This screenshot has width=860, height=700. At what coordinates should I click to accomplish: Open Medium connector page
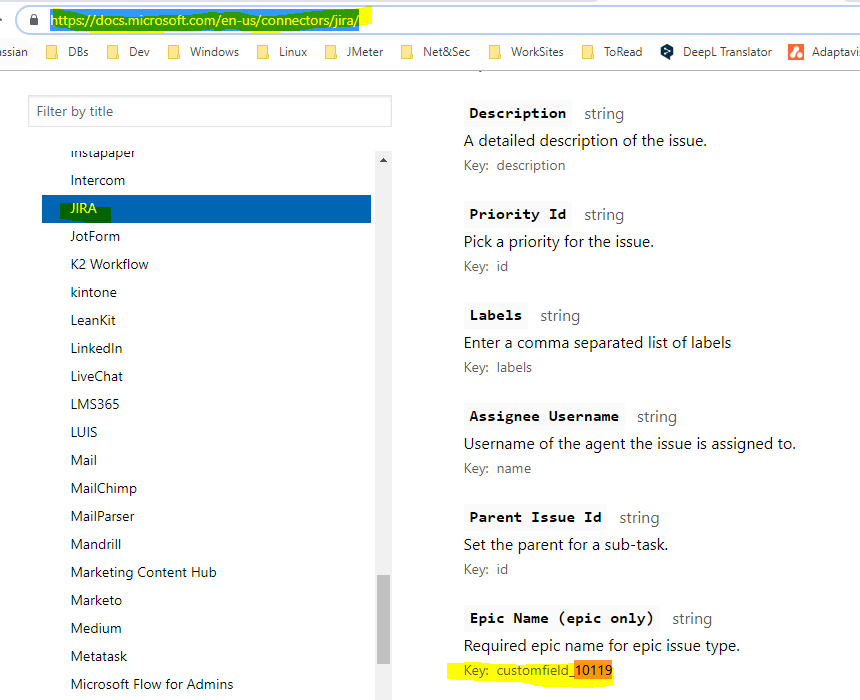tap(96, 628)
